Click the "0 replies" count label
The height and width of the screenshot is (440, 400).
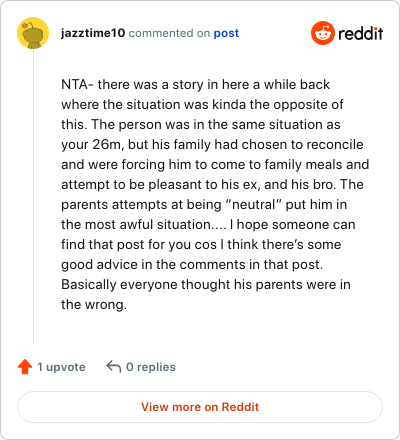tap(151, 367)
